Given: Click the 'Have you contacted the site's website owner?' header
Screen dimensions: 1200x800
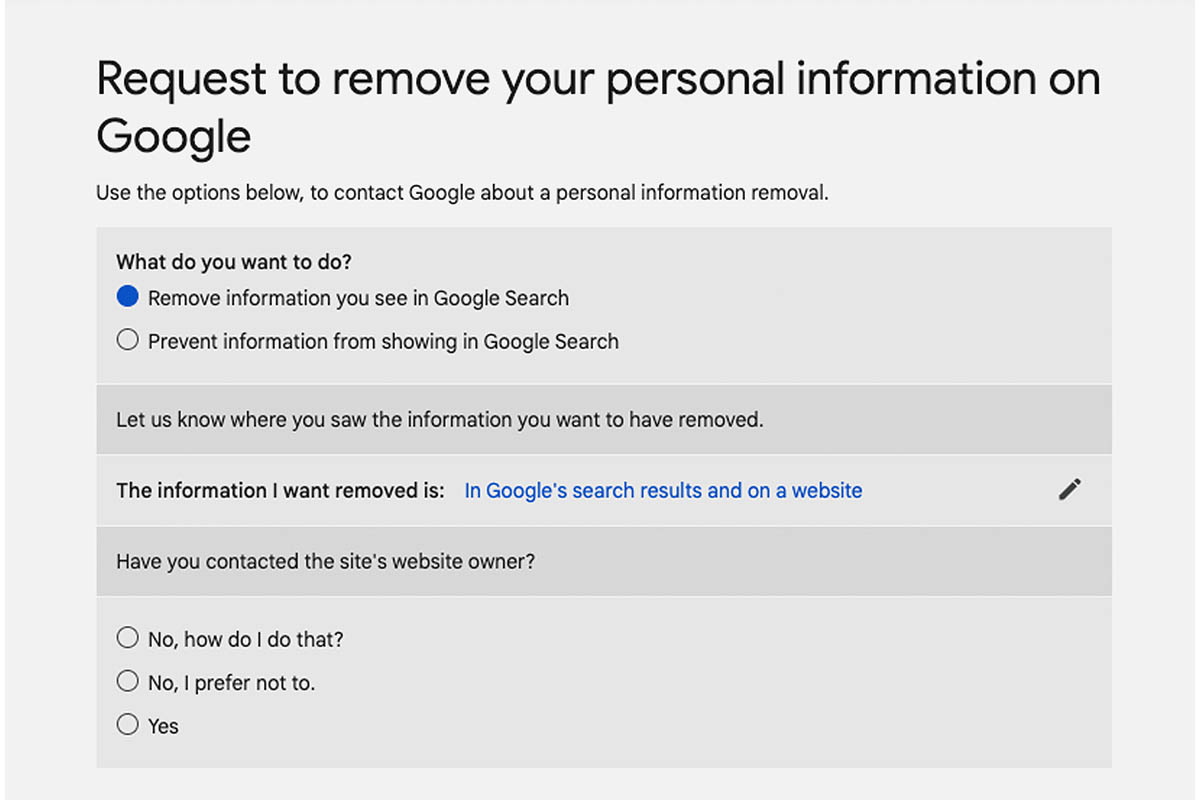Looking at the screenshot, I should pos(325,562).
